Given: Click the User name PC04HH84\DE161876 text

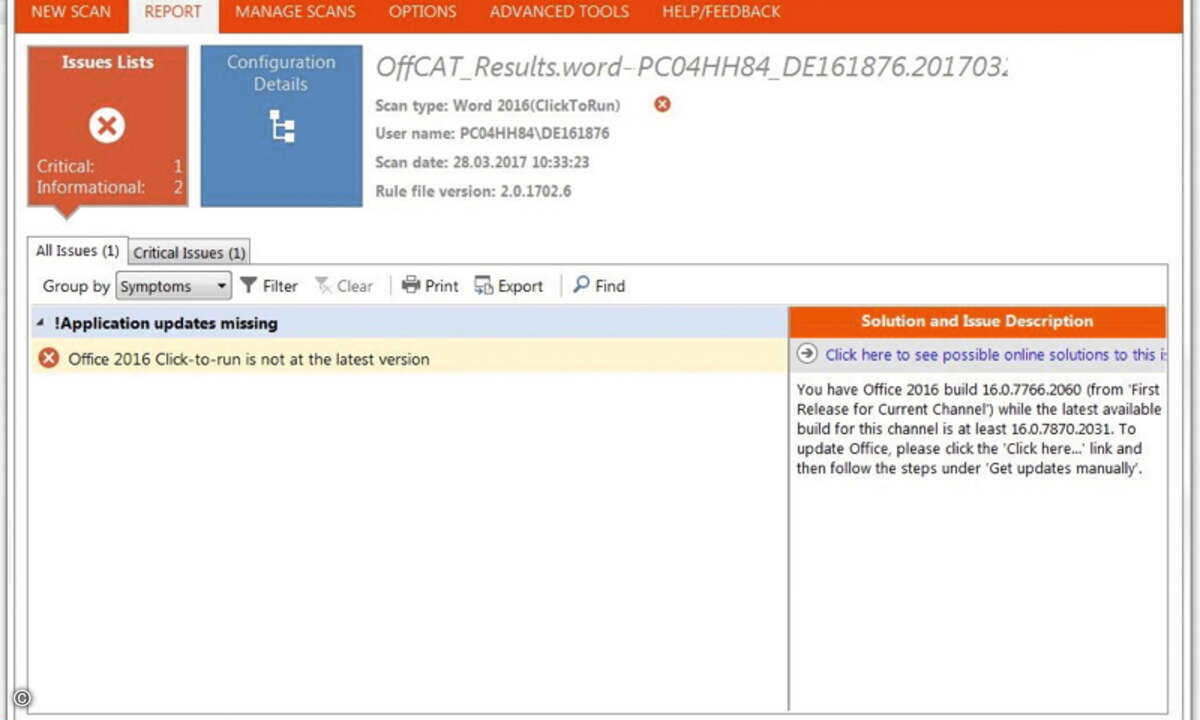Looking at the screenshot, I should [x=492, y=133].
